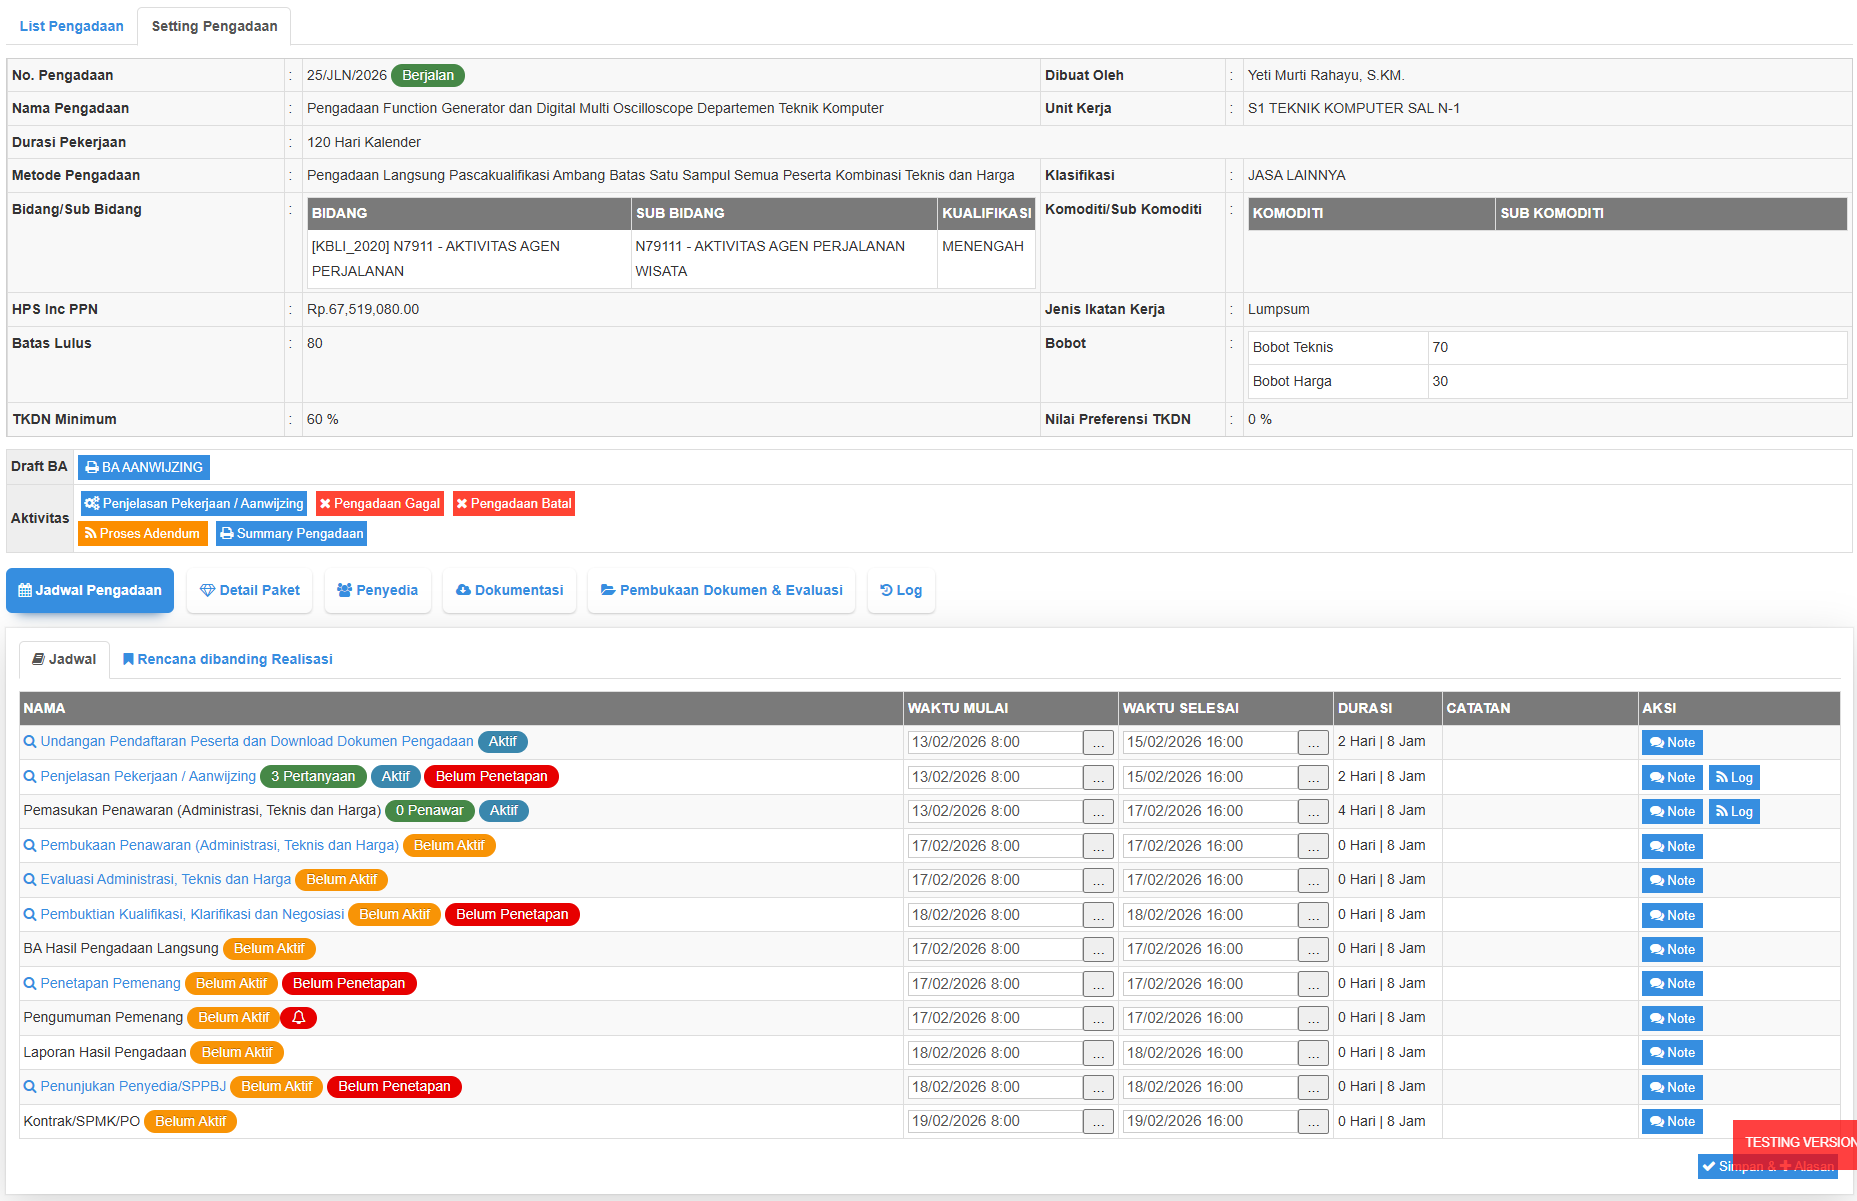
Task: Click the Penjelasan Pekerjaan / Aanwijzing activity button
Action: pyautogui.click(x=194, y=504)
